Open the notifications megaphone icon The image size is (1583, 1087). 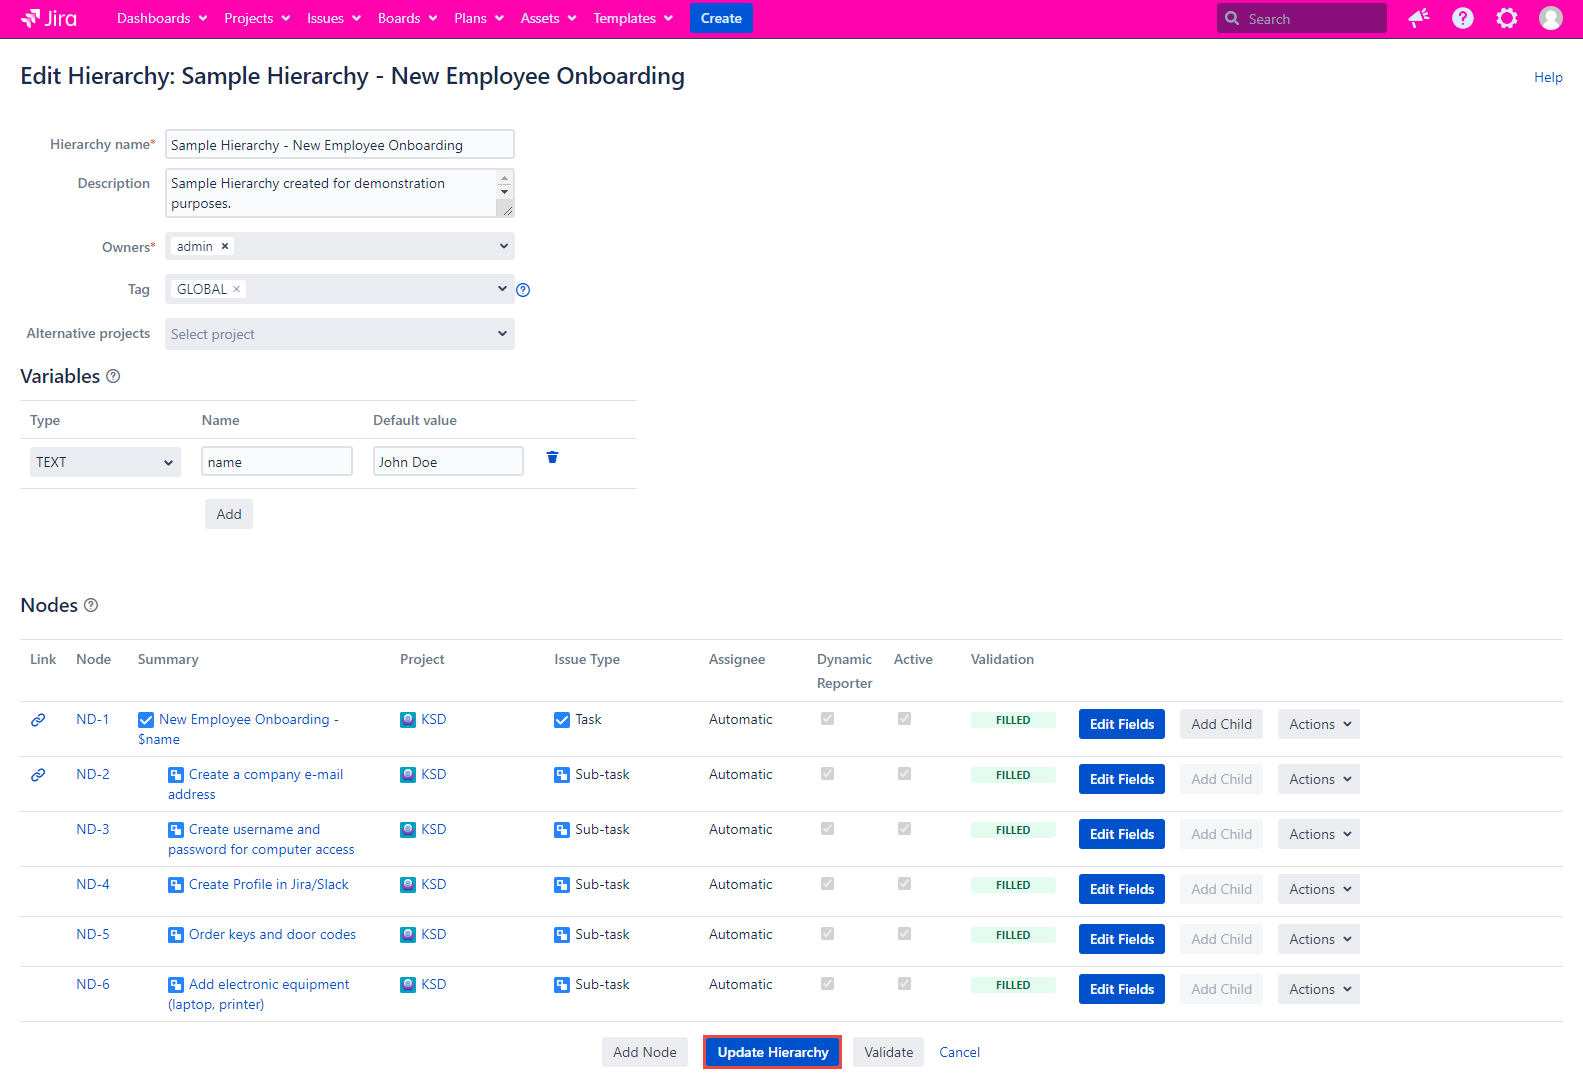(1418, 18)
